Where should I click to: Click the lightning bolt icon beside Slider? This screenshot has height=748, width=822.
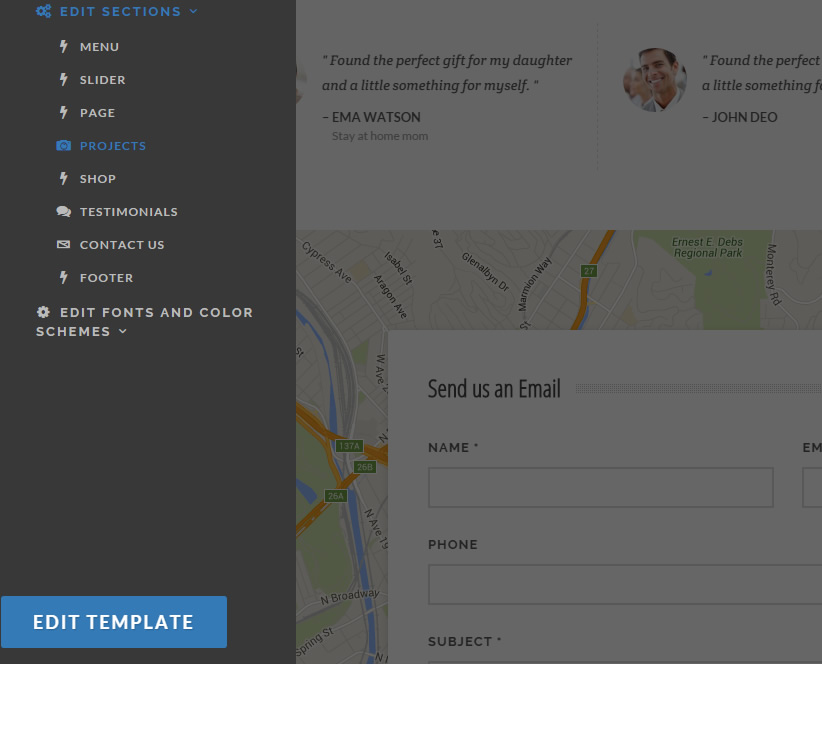[x=64, y=79]
